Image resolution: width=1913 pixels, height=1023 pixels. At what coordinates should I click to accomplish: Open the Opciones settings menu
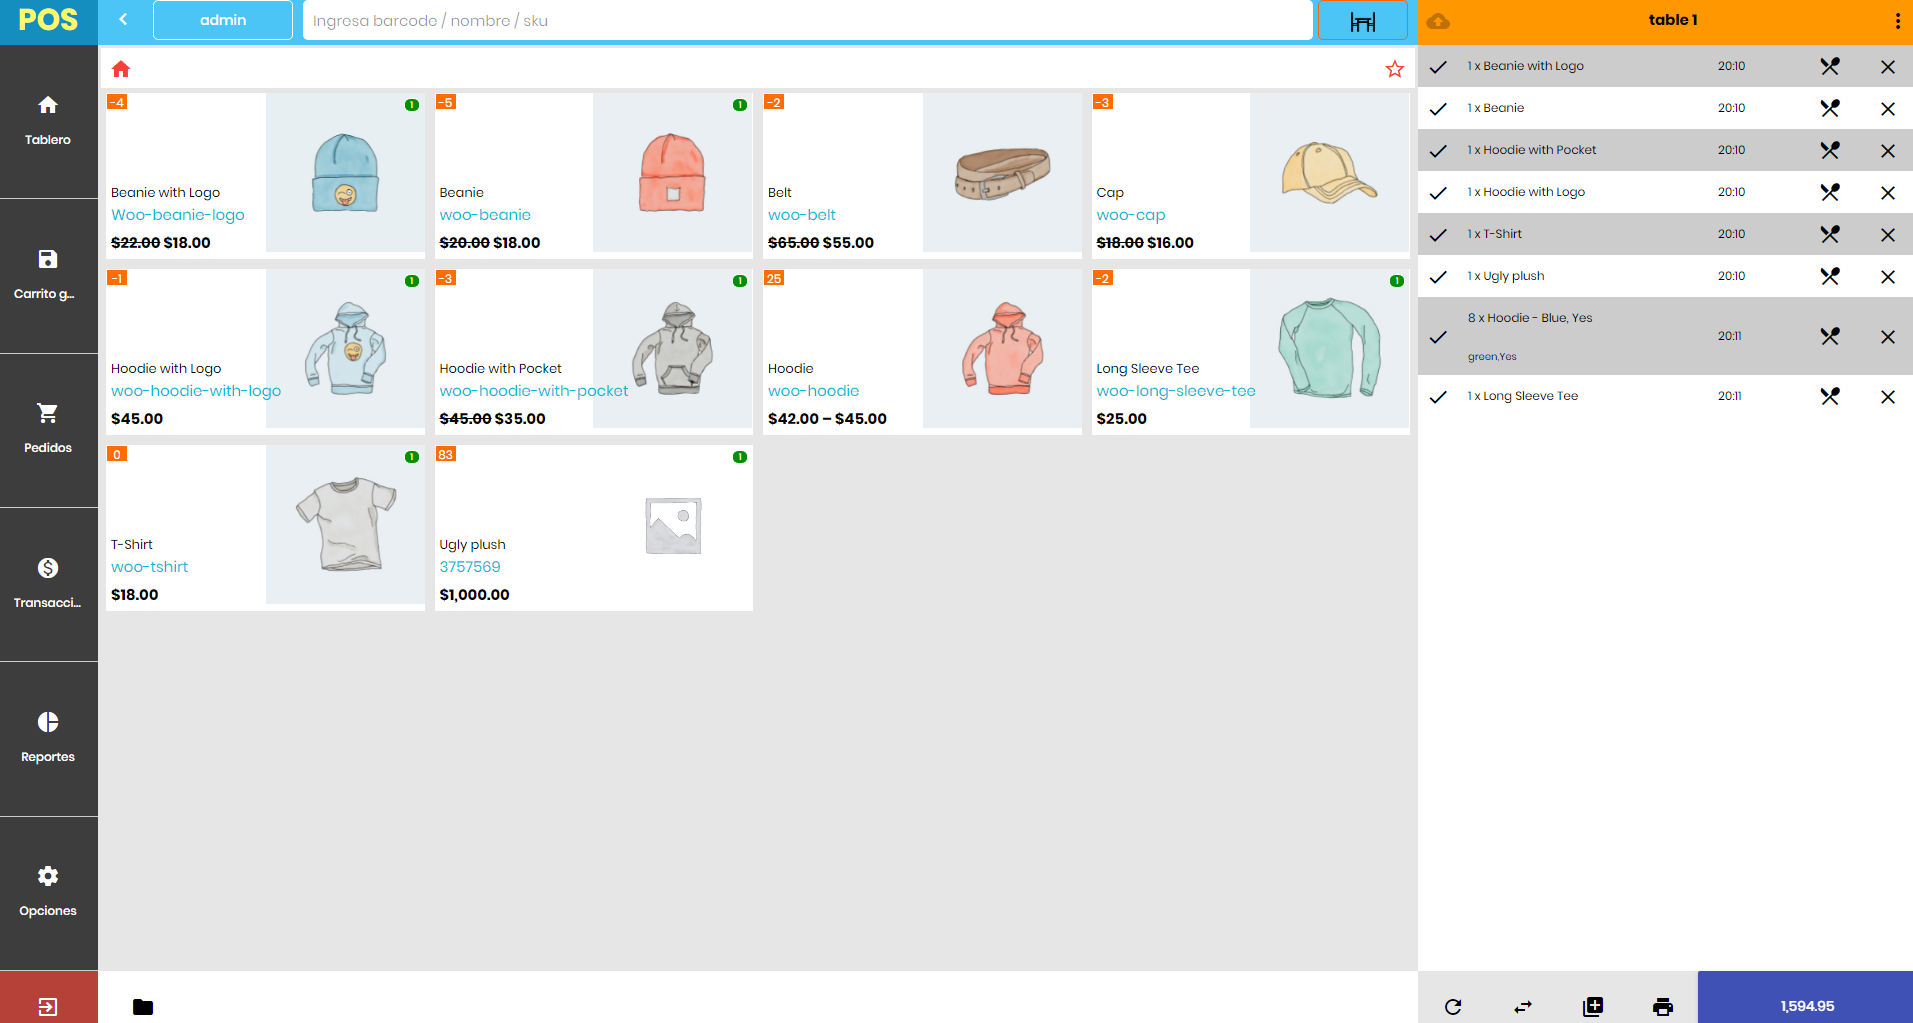point(48,892)
